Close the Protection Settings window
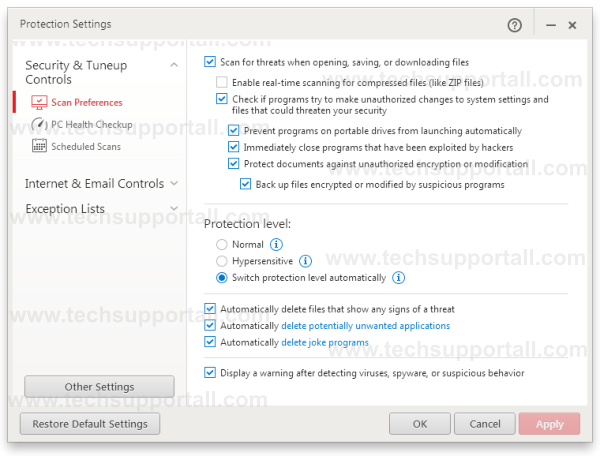Screen dimensions: 600x456 coord(572,25)
